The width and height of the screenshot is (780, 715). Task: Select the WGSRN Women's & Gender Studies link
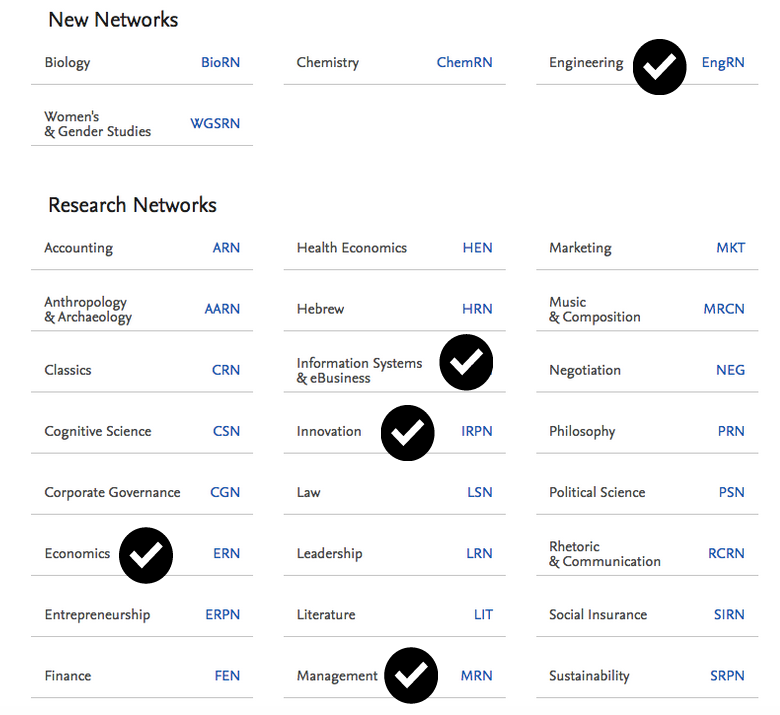click(x=215, y=124)
